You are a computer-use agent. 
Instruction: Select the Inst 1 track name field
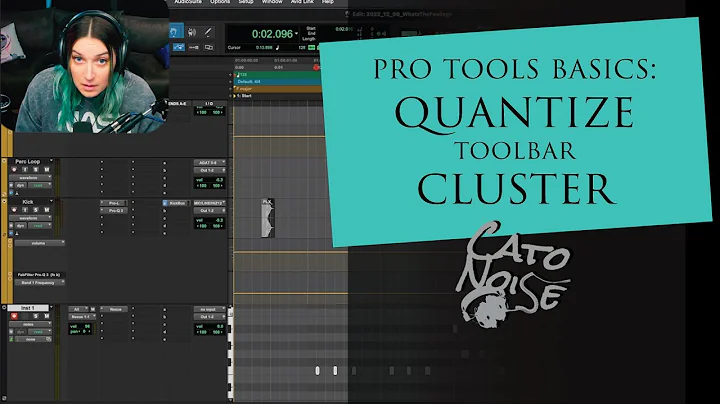[28, 308]
